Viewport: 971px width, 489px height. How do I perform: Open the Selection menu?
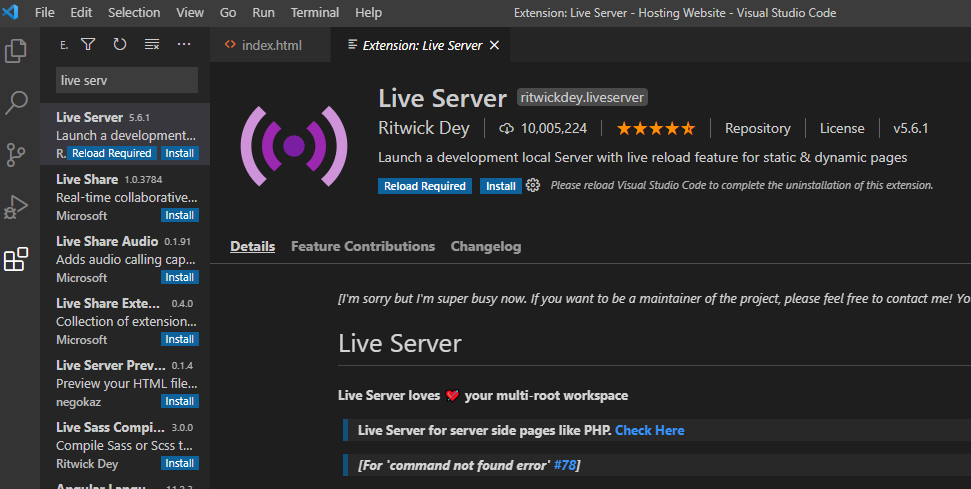(x=134, y=12)
